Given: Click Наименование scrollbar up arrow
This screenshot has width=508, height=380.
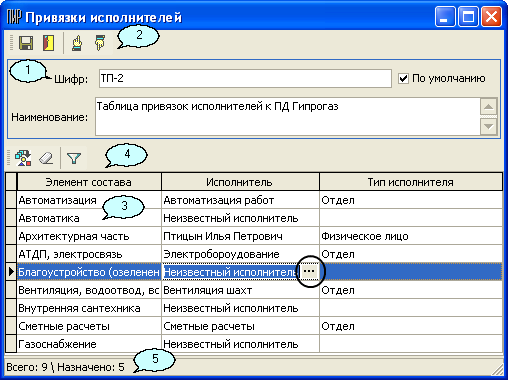Looking at the screenshot, I should click(488, 107).
